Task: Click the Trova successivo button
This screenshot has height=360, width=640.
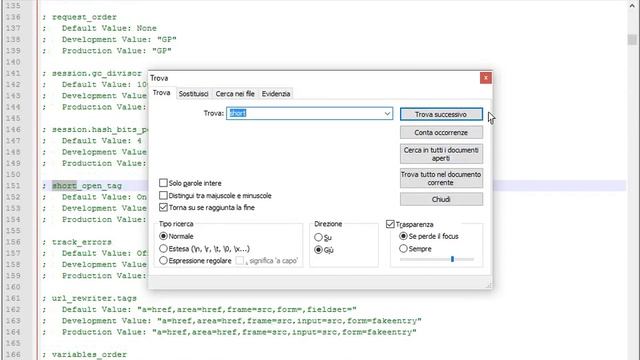Action: (x=441, y=114)
